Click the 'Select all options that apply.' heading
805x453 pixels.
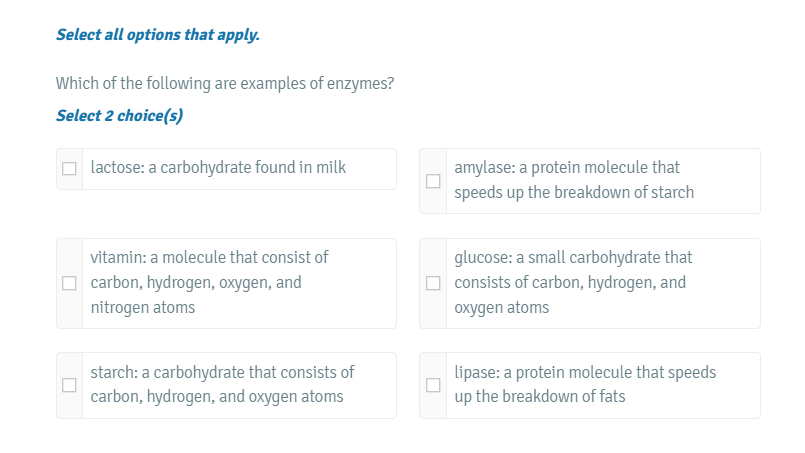click(x=158, y=35)
